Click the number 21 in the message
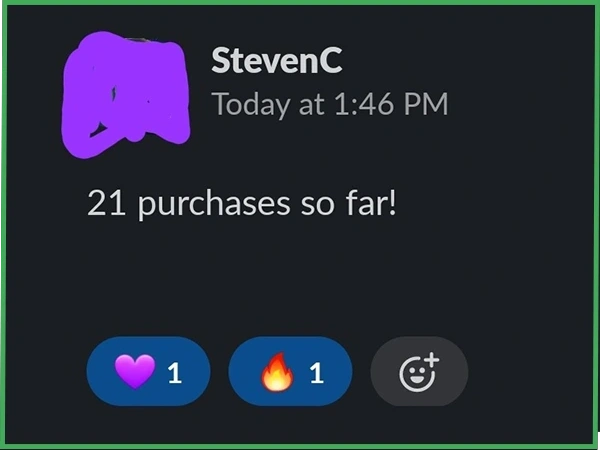 (106, 203)
